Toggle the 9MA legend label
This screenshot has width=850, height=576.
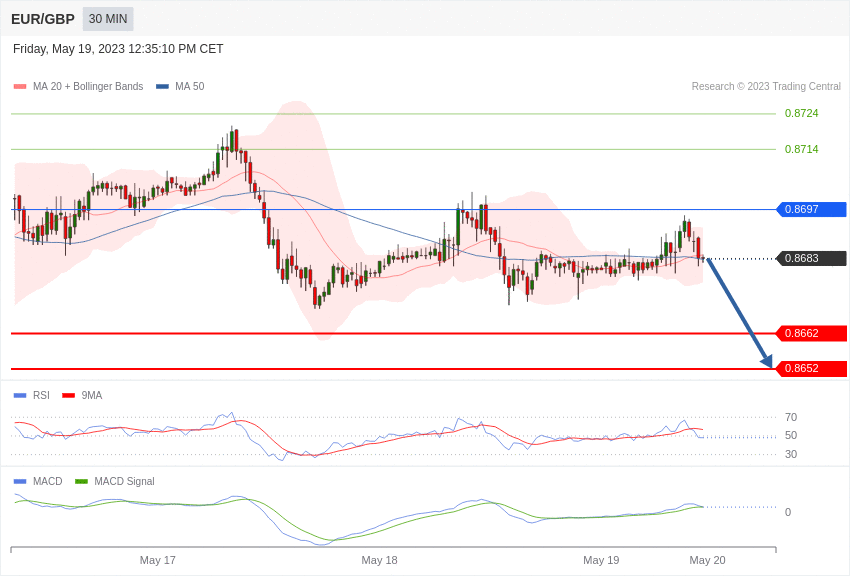pyautogui.click(x=92, y=396)
